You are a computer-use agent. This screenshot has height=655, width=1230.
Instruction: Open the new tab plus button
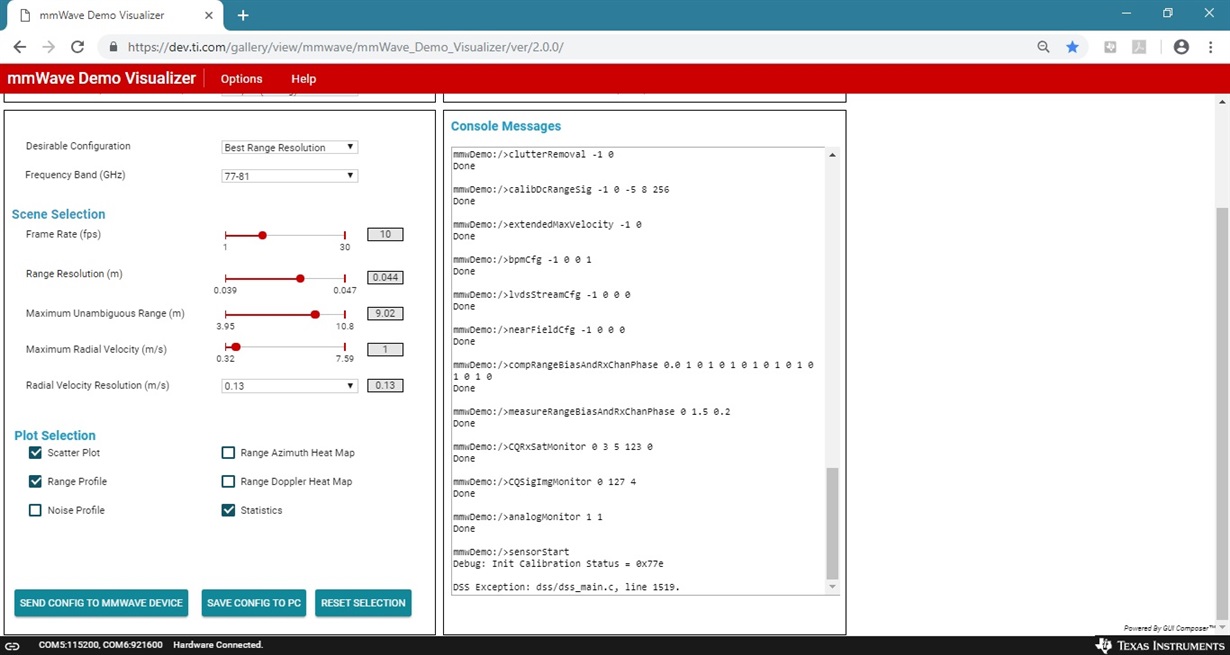click(243, 15)
